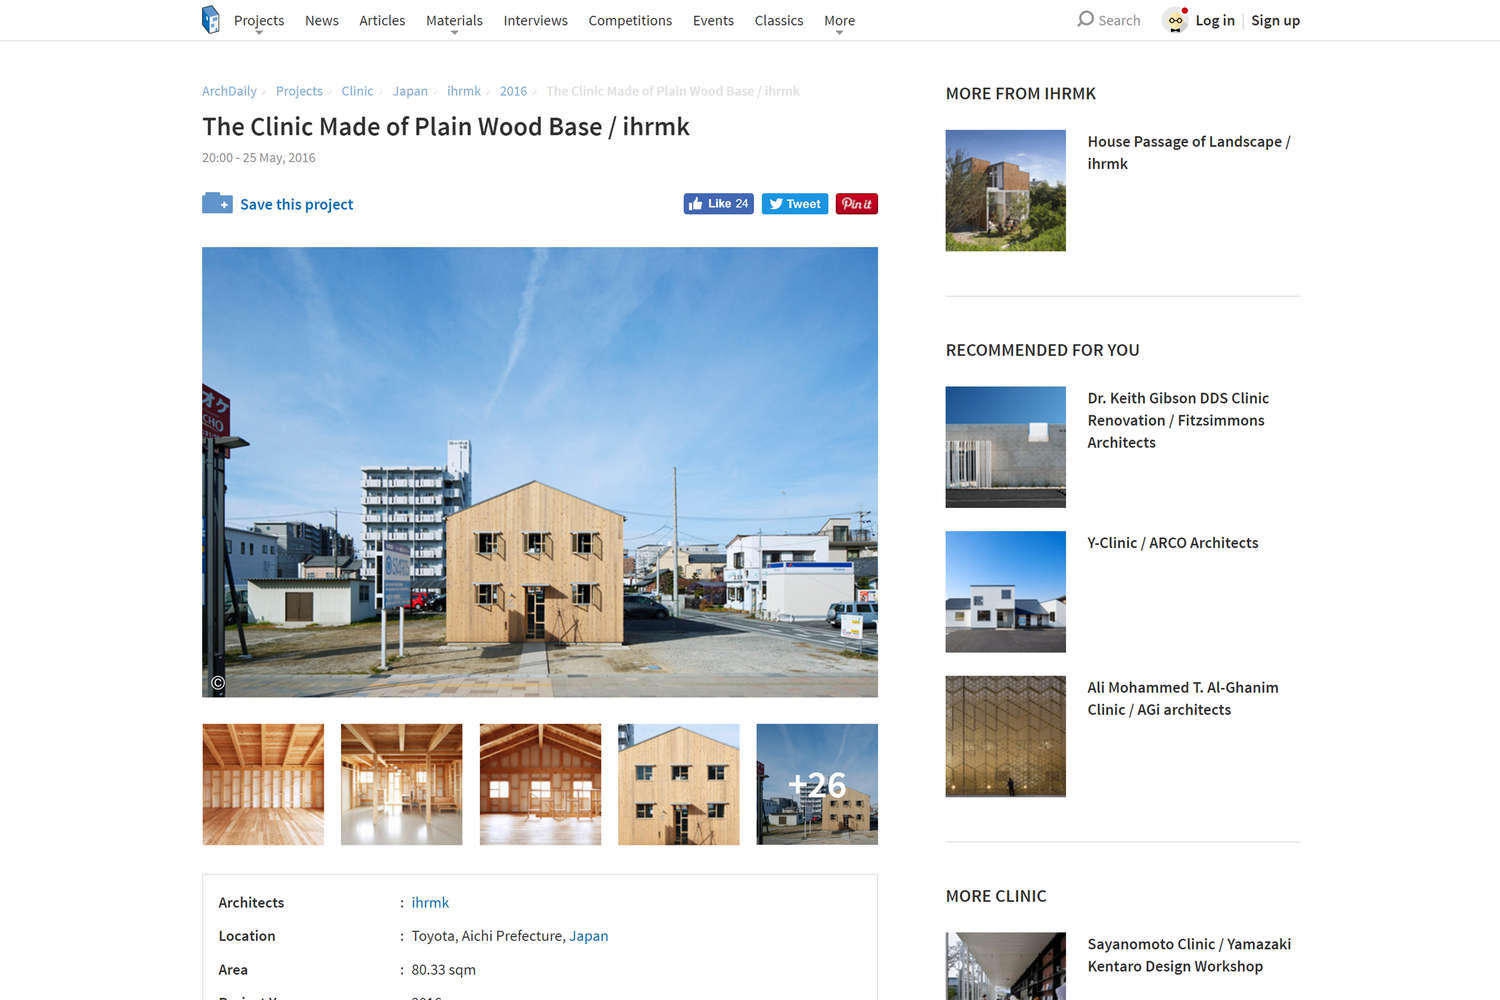Click the Save this project folder icon

pyautogui.click(x=217, y=203)
